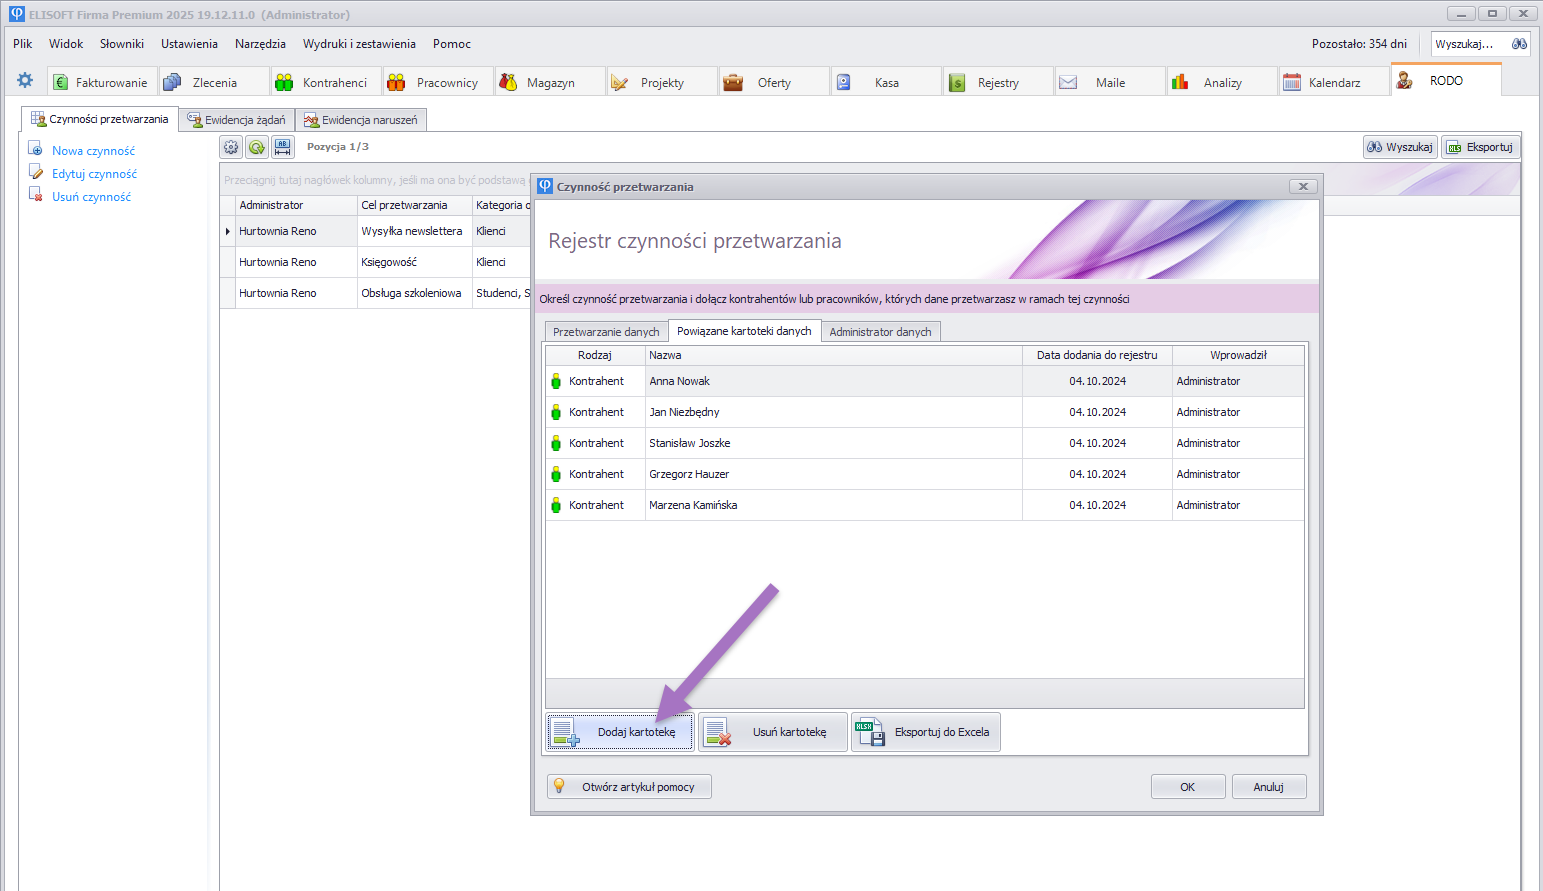Open the Słowniki menu

(x=122, y=44)
